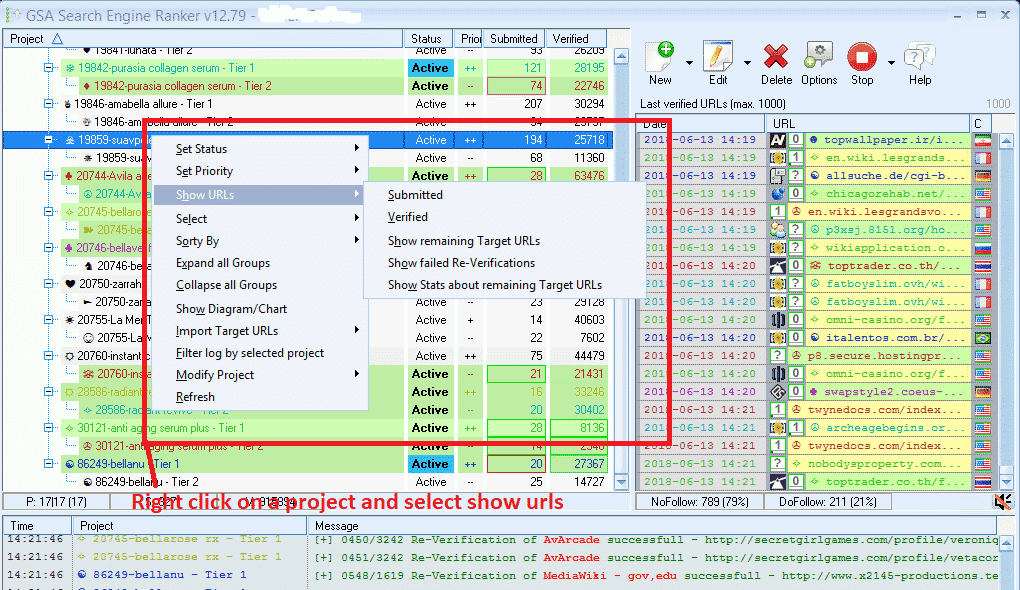Collapse the 19842-purasia collagen serum group
Viewport: 1020px width, 590px height.
[x=48, y=68]
